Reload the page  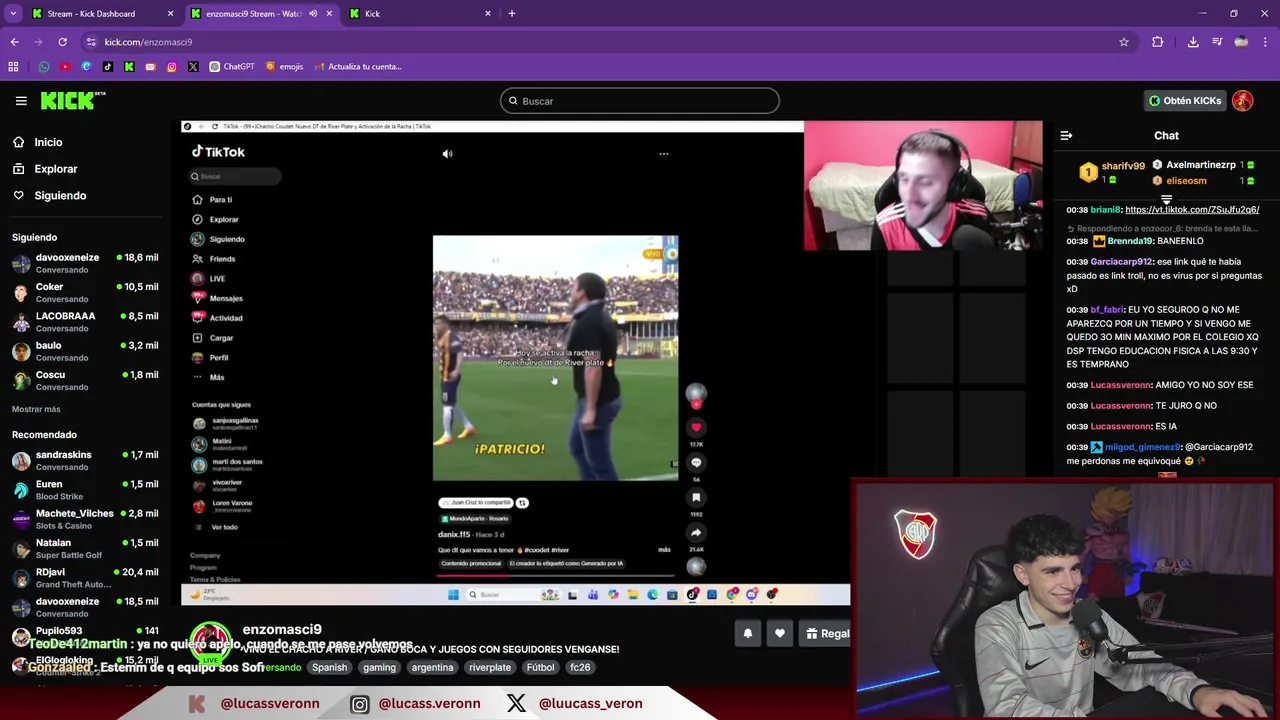[x=62, y=42]
